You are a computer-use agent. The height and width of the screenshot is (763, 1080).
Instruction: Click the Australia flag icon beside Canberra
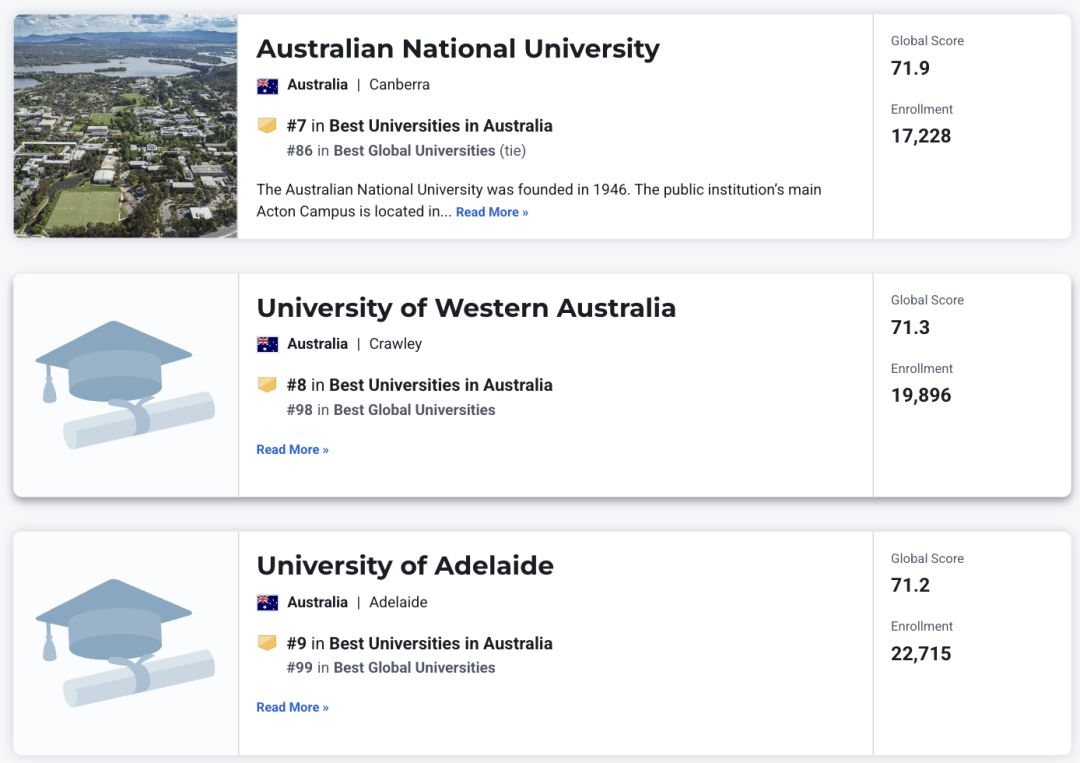pos(267,85)
